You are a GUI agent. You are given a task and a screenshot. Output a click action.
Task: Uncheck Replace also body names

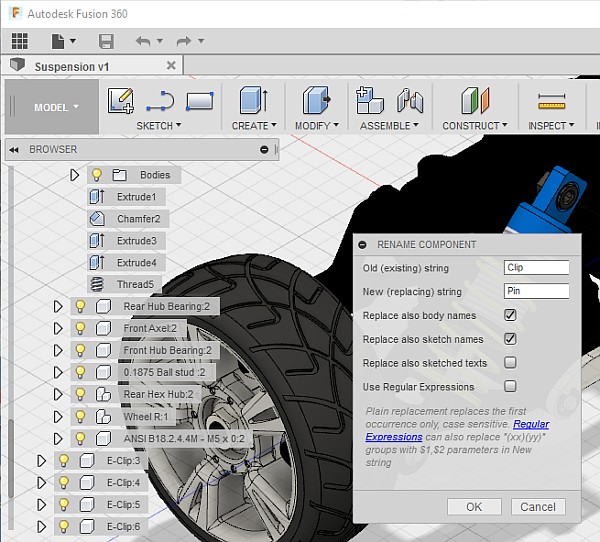(x=510, y=315)
